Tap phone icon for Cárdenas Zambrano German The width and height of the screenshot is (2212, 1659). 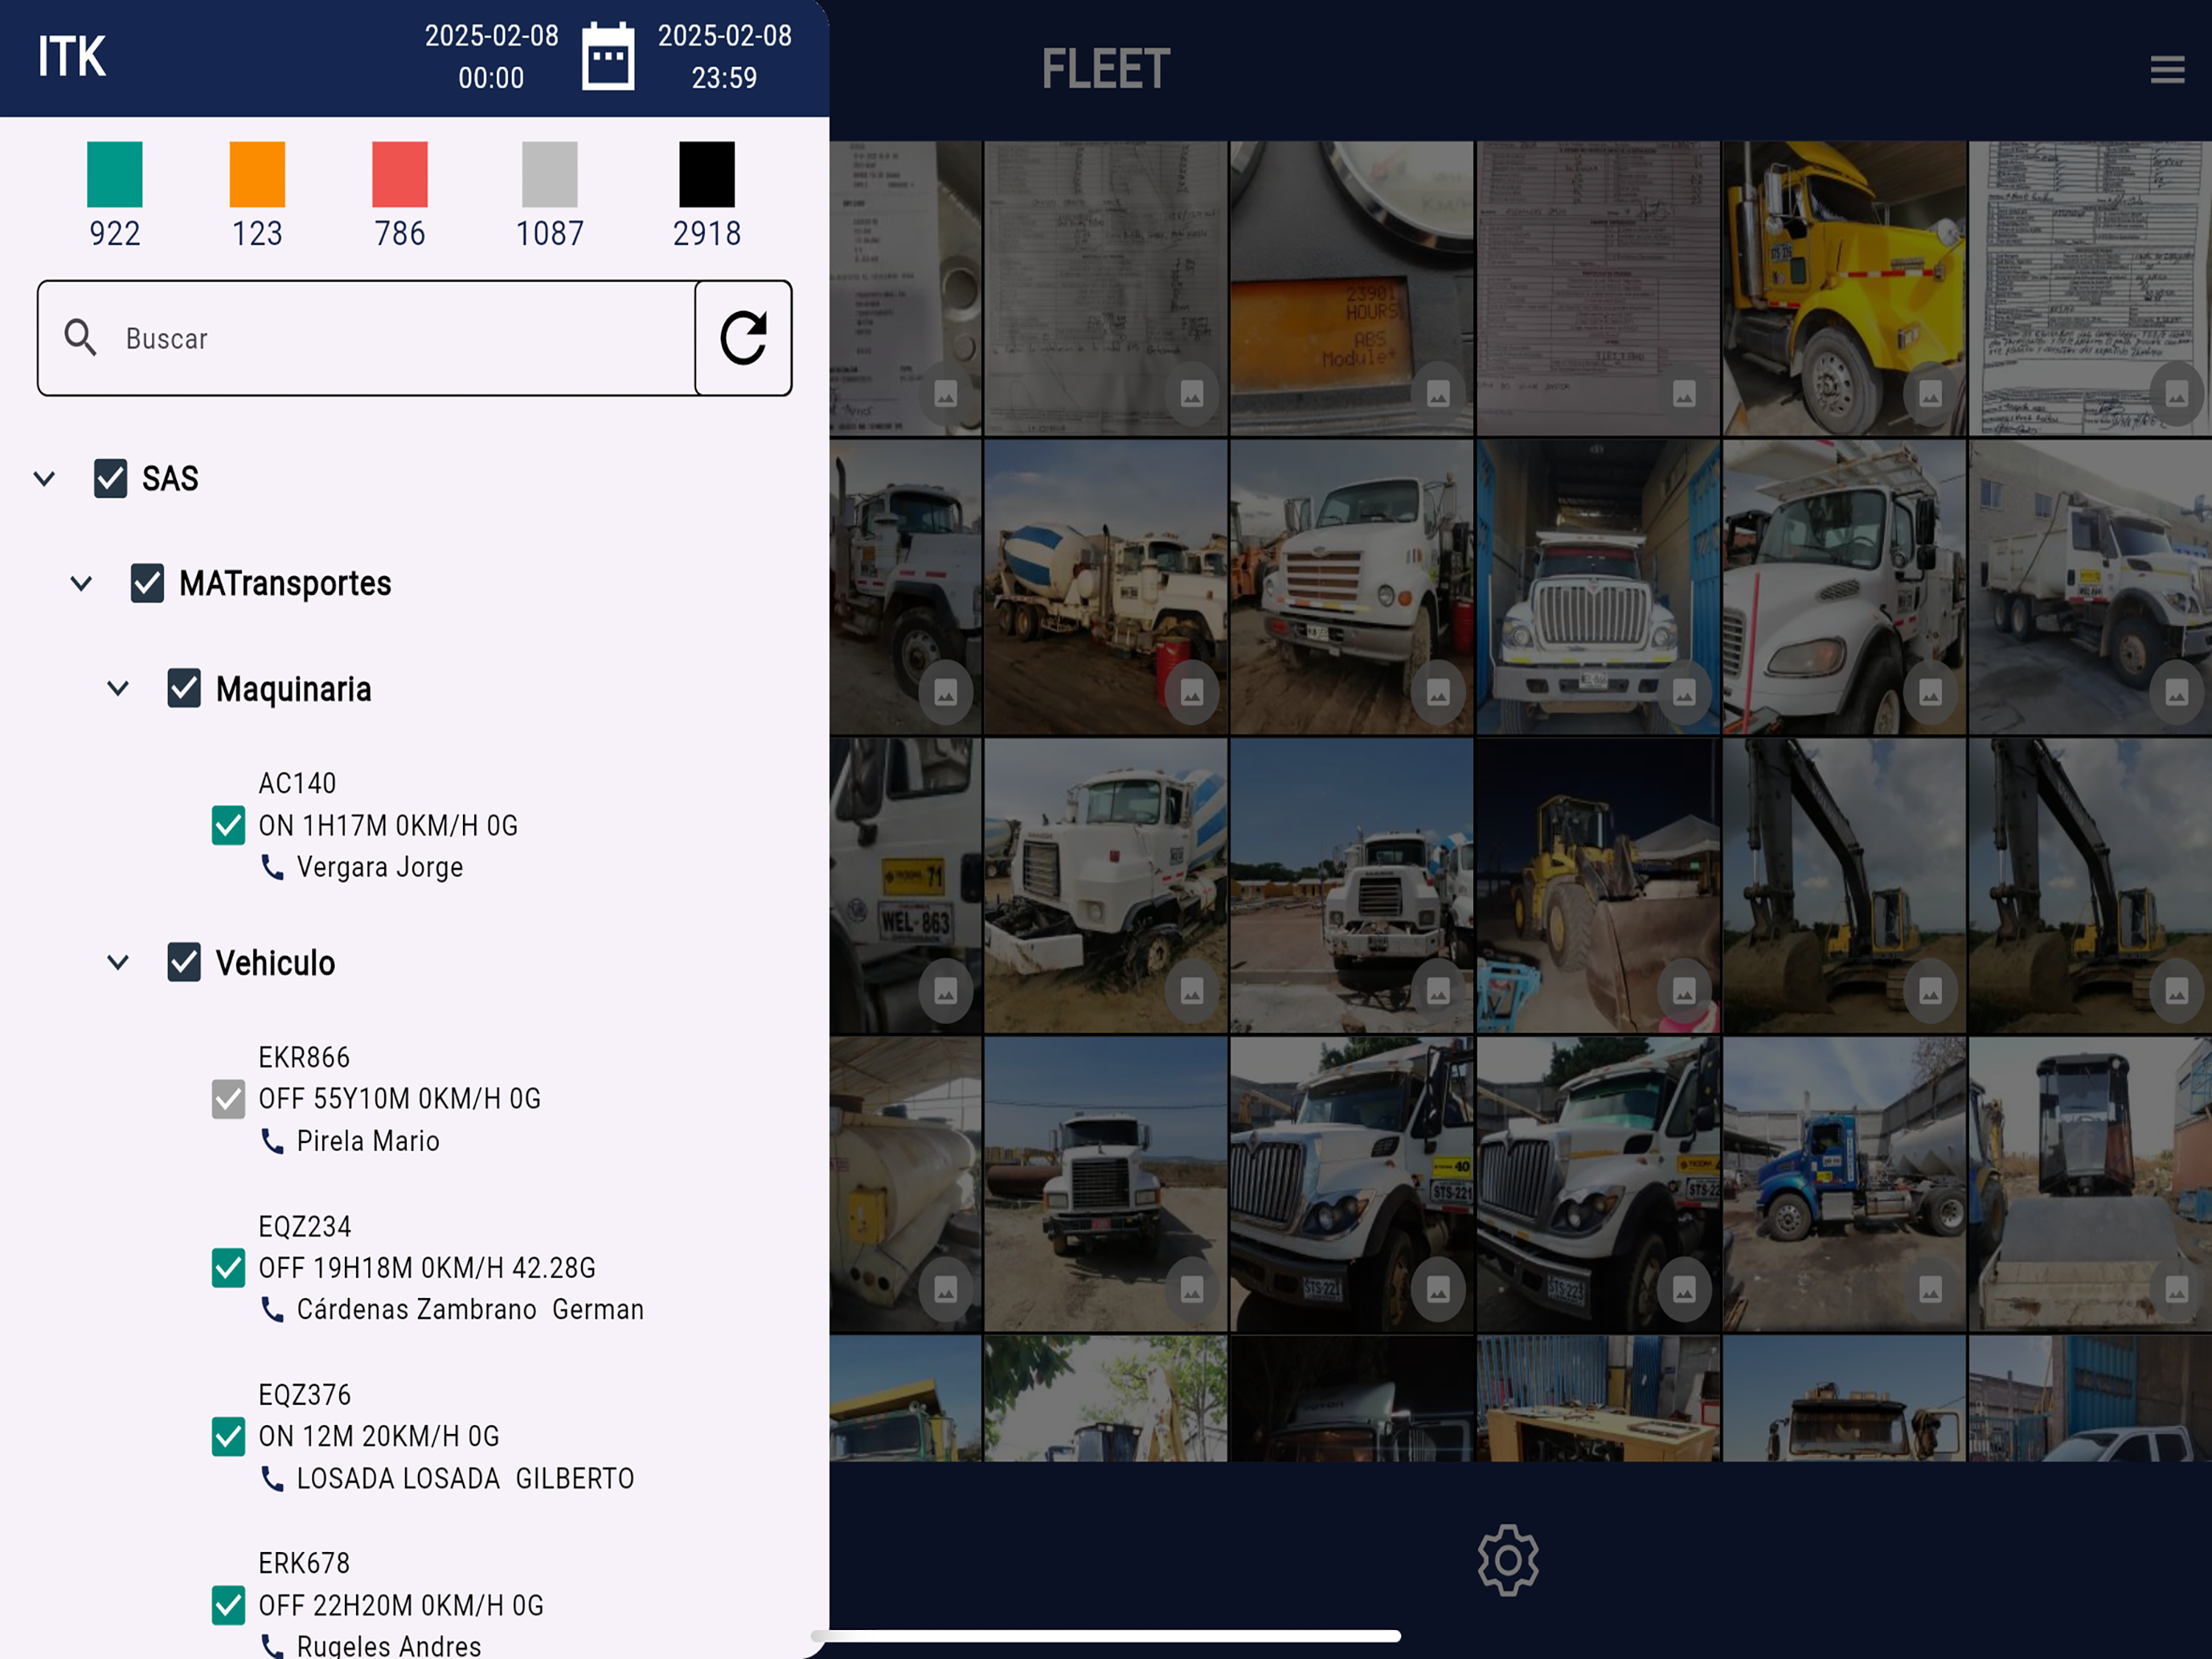(272, 1309)
